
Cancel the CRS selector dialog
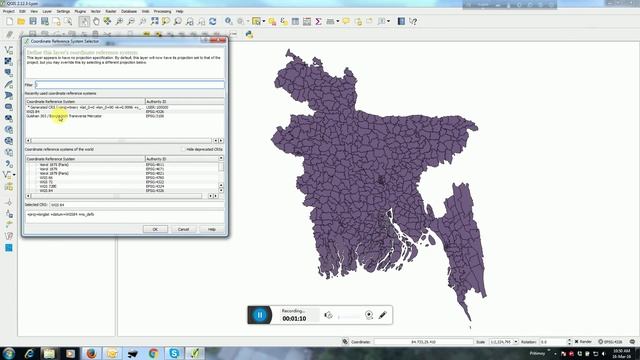click(x=183, y=229)
